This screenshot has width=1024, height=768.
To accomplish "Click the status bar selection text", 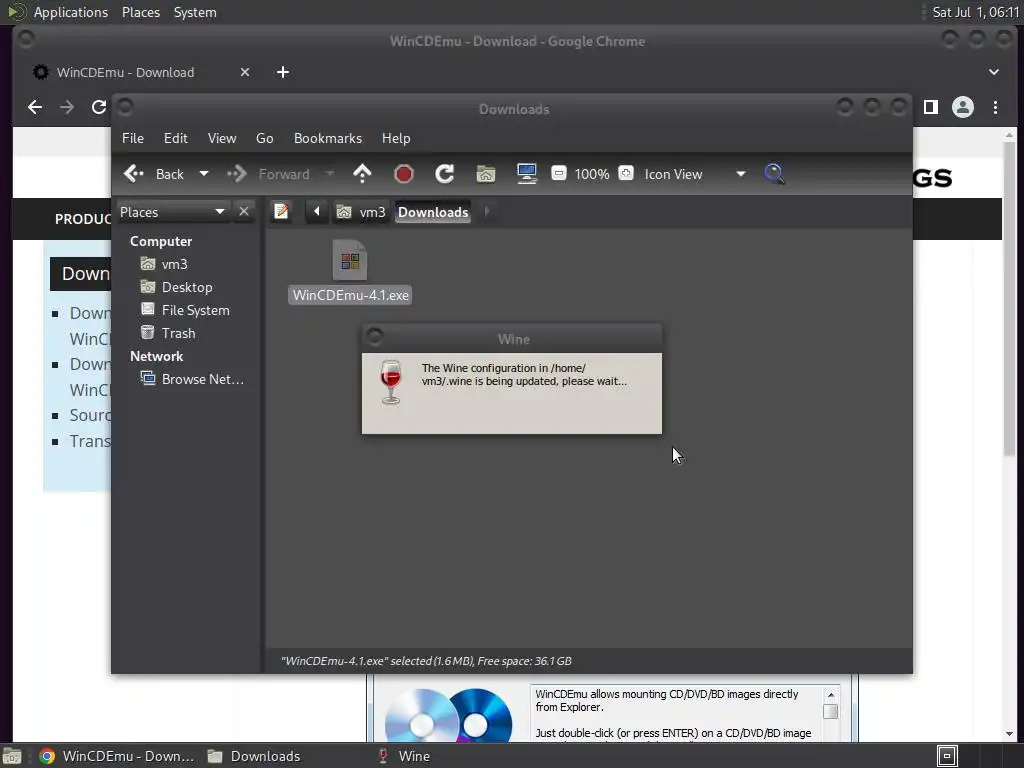I will 426,661.
